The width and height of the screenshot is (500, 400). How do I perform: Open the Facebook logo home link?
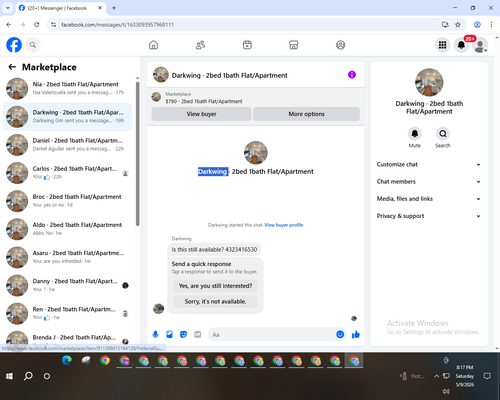pyautogui.click(x=14, y=45)
